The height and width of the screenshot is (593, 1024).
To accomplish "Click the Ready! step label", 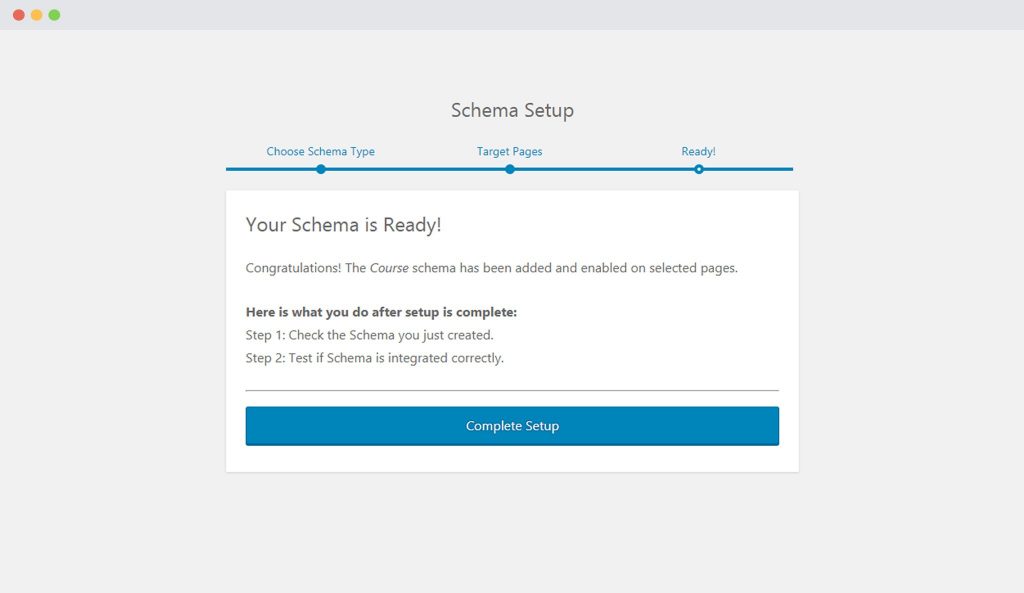I will pyautogui.click(x=698, y=152).
